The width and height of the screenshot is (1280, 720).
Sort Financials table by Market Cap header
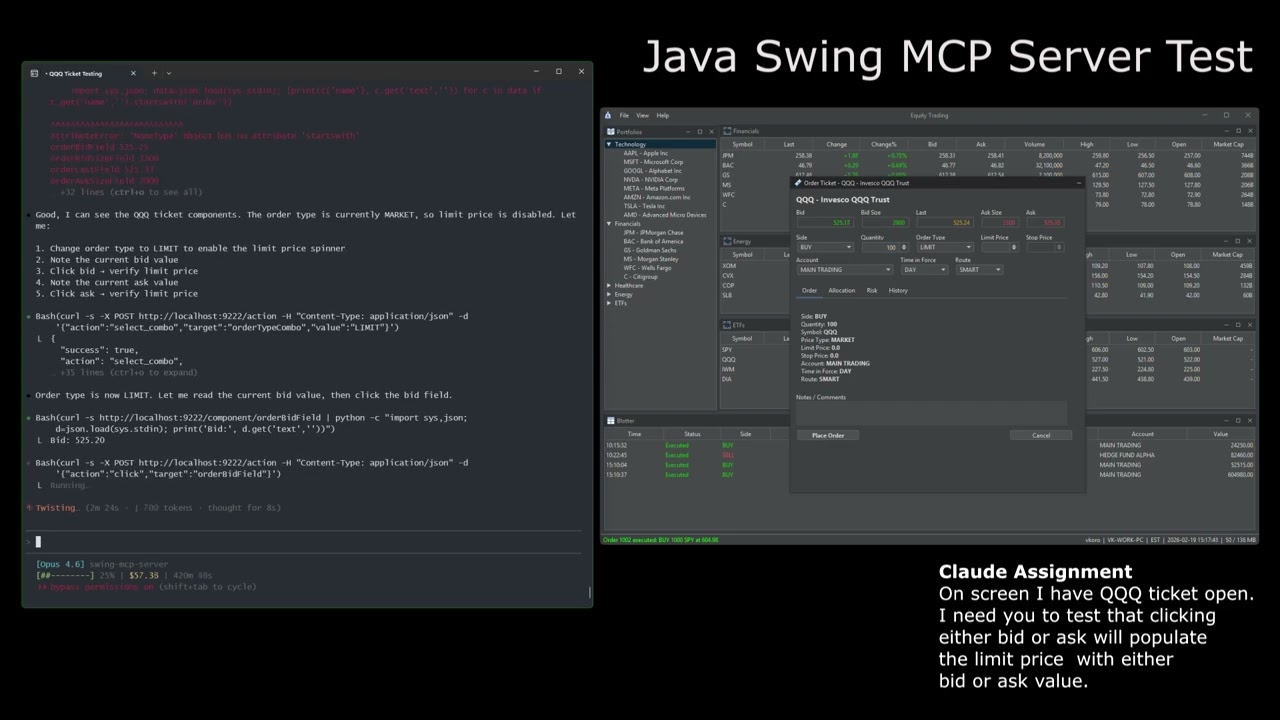(1228, 144)
